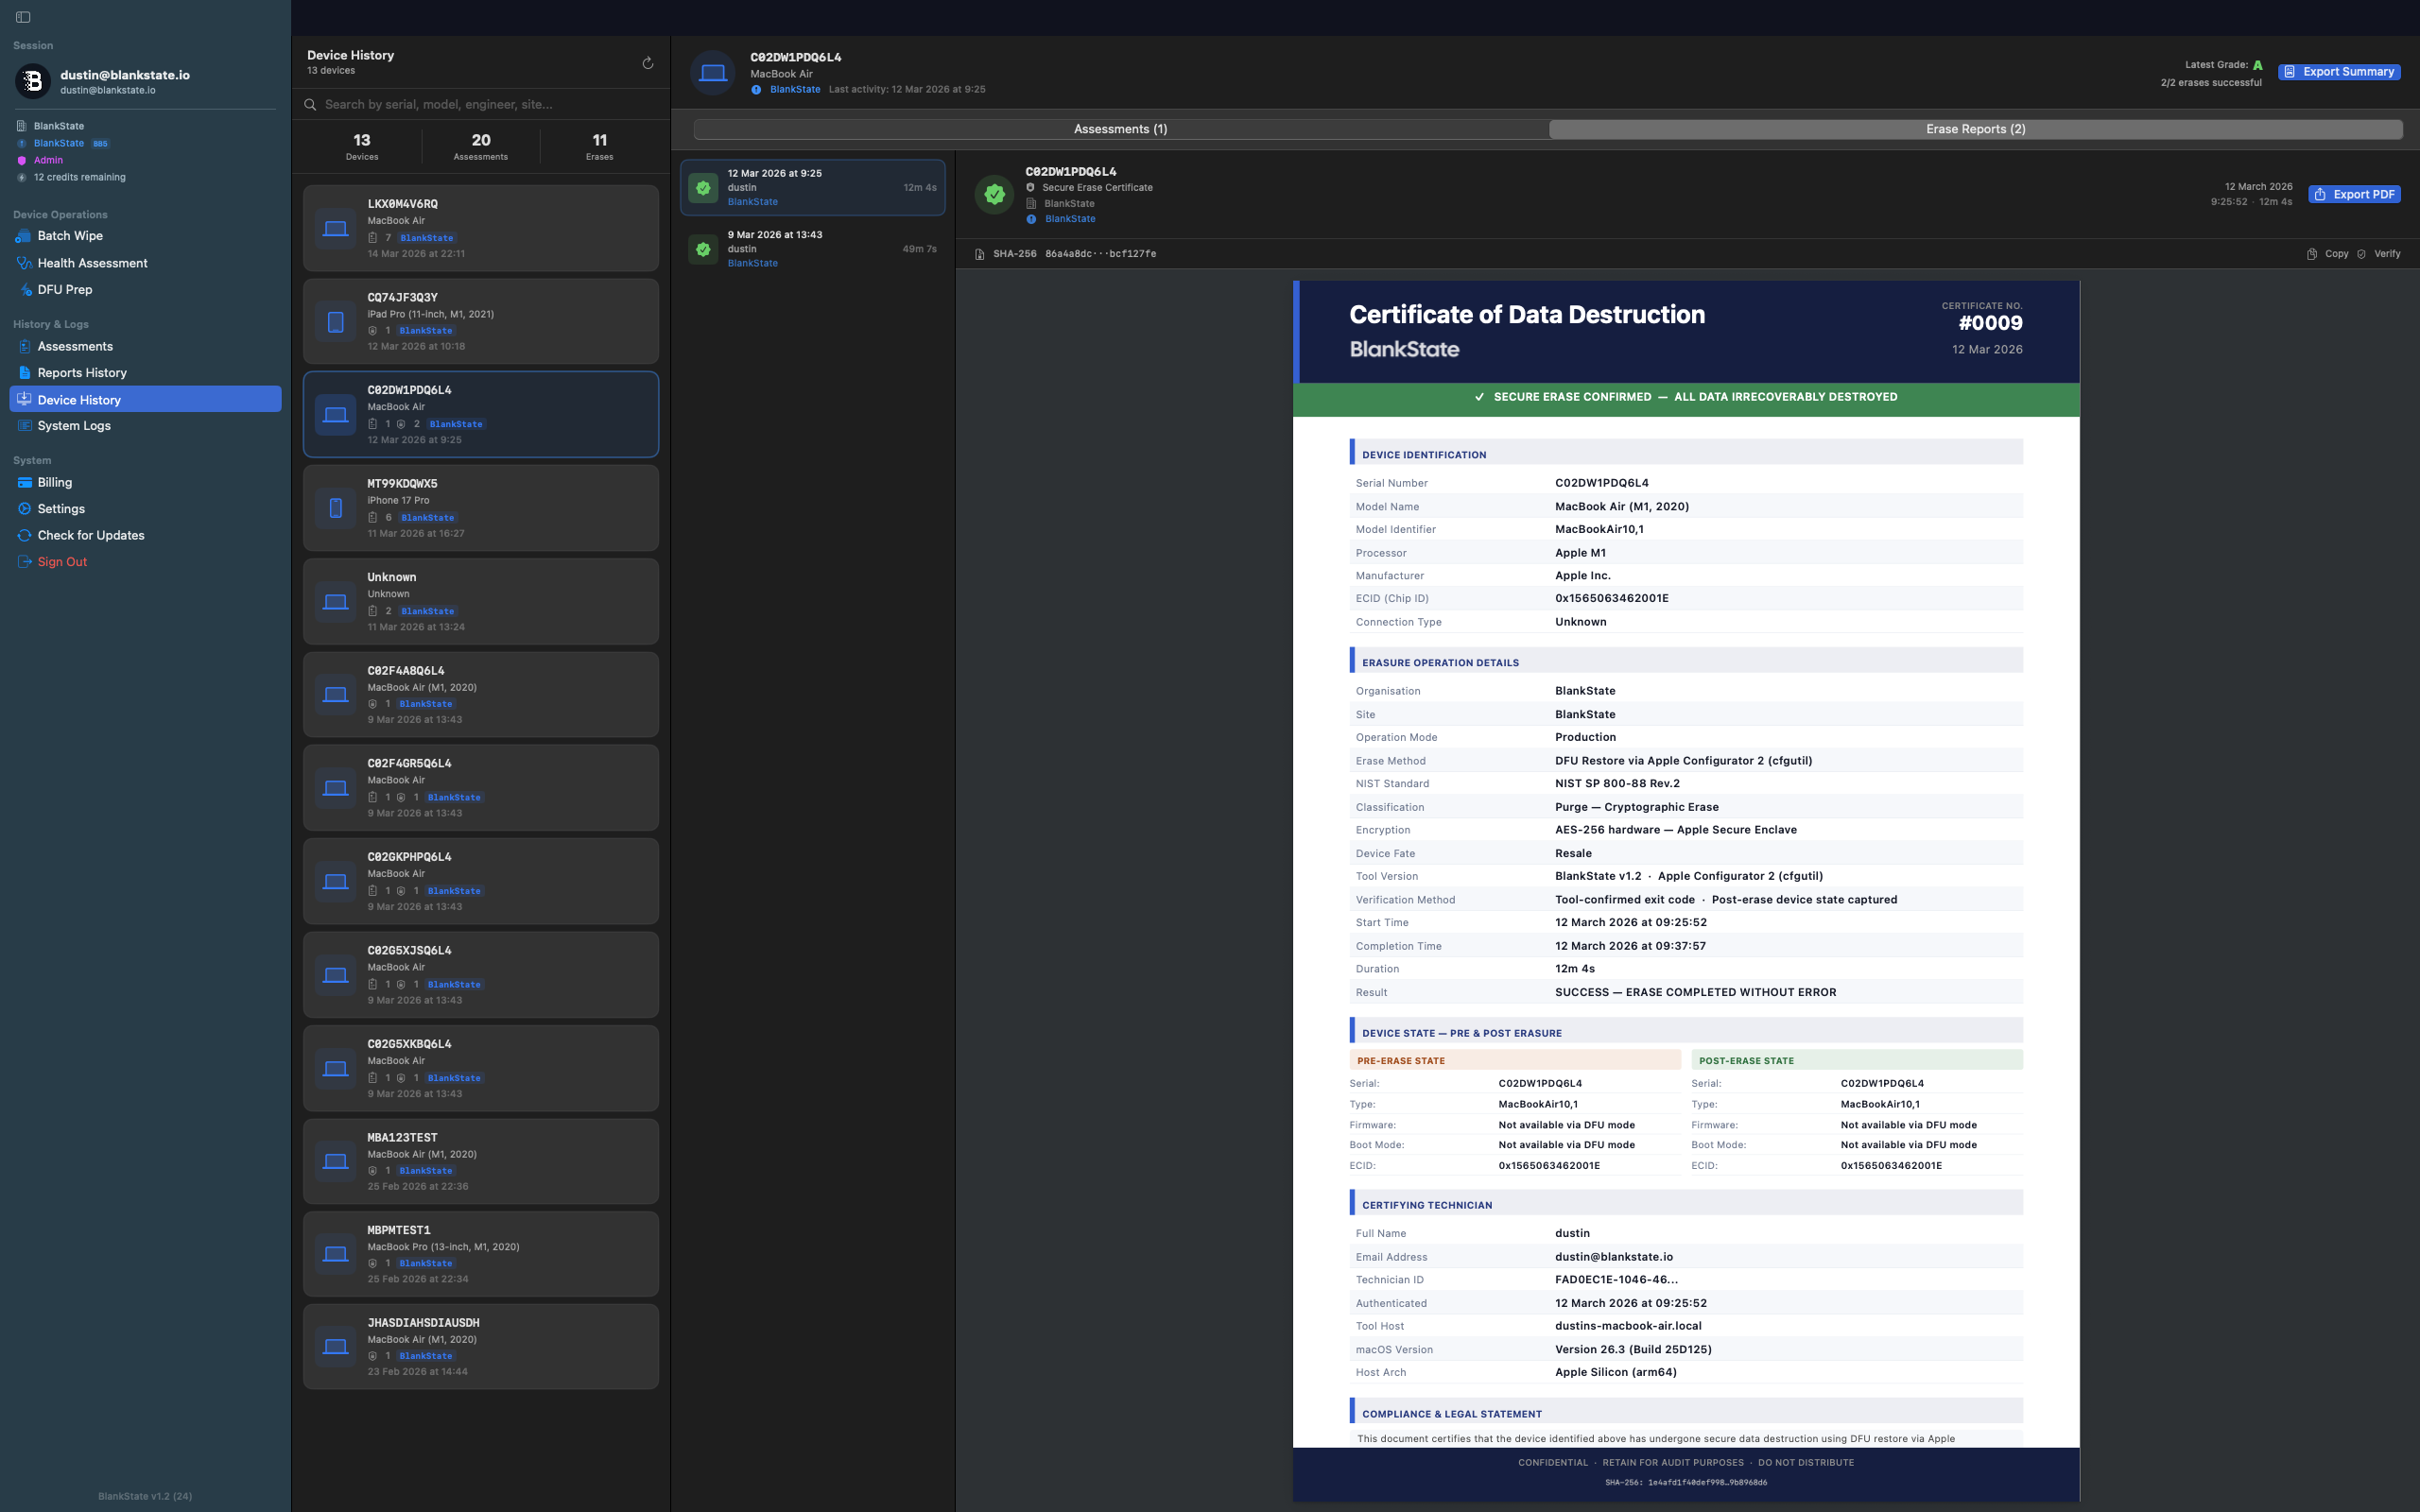Open Health Assessment in the sidebar
This screenshot has height=1512, width=2420.
(92, 263)
